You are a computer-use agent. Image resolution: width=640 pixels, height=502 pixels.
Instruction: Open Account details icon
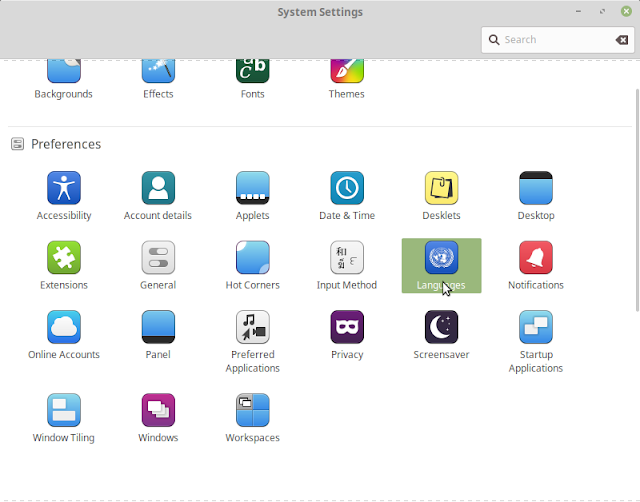158,188
